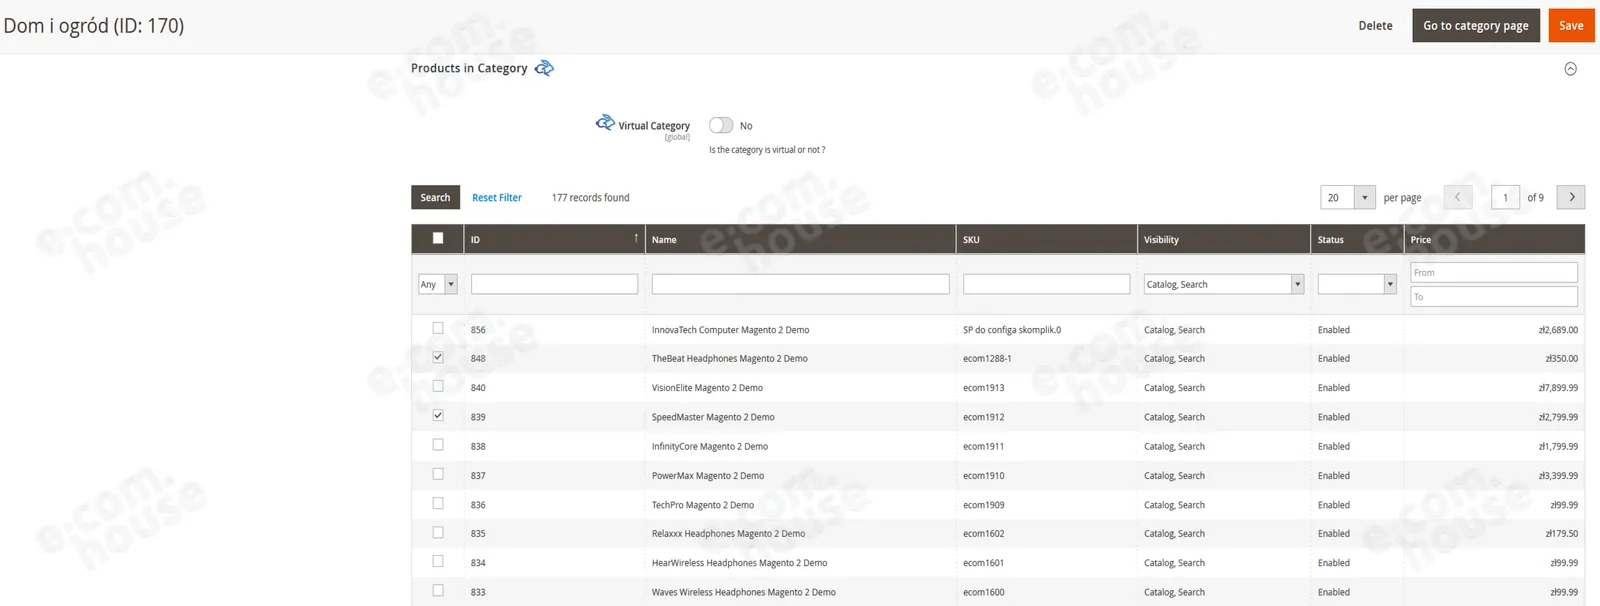Sort the grid by Name column

[800, 239]
